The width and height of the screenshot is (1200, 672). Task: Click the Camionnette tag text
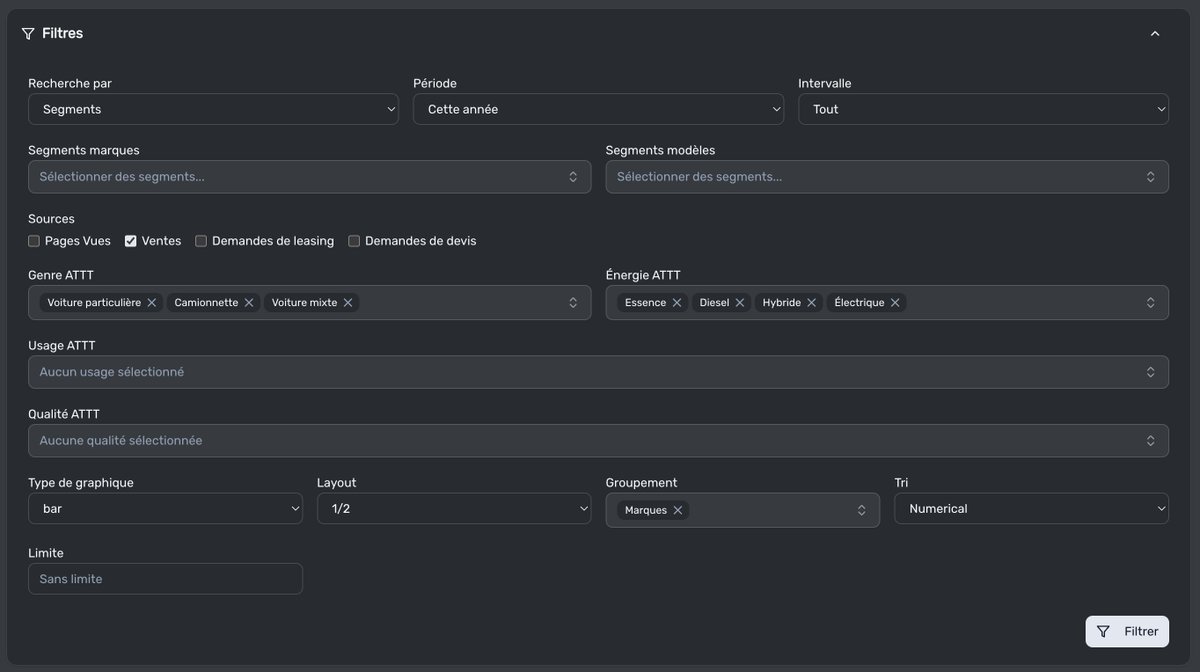(206, 302)
